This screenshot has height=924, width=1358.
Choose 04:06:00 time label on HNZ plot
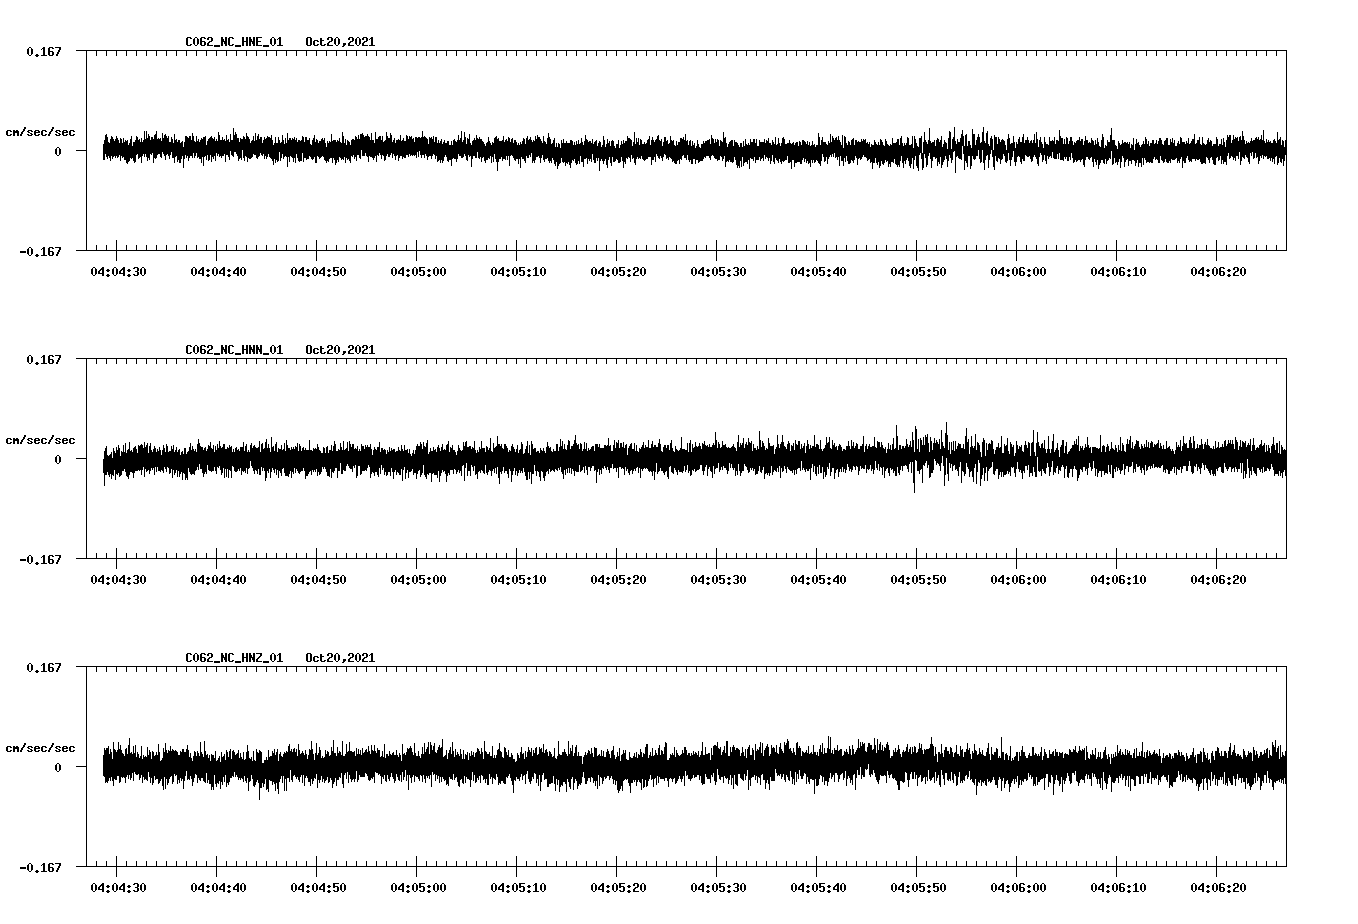[x=1018, y=887]
